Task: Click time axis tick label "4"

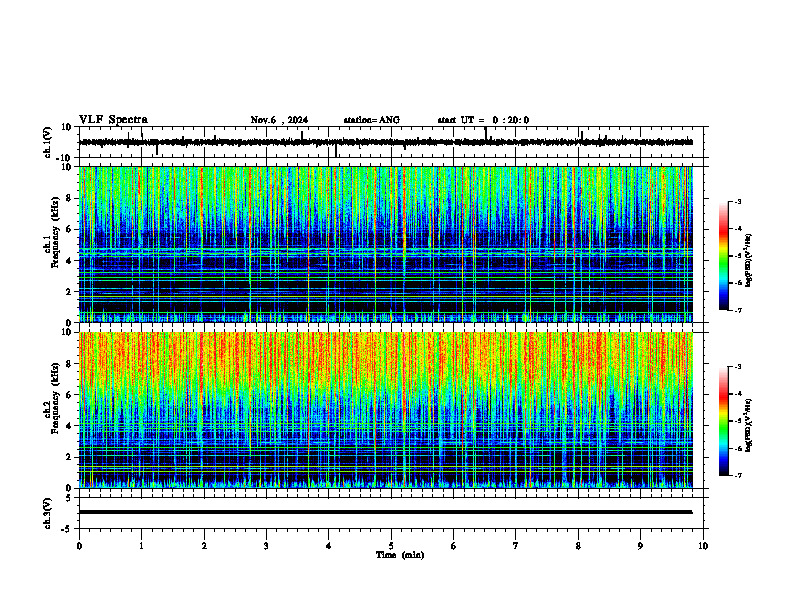Action: [x=329, y=546]
